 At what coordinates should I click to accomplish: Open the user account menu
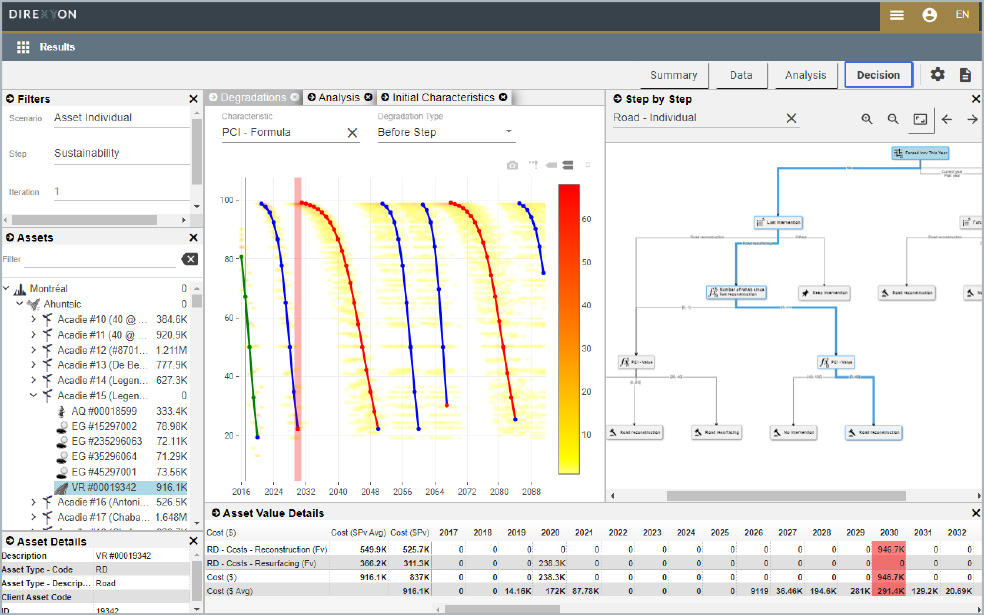coord(929,16)
